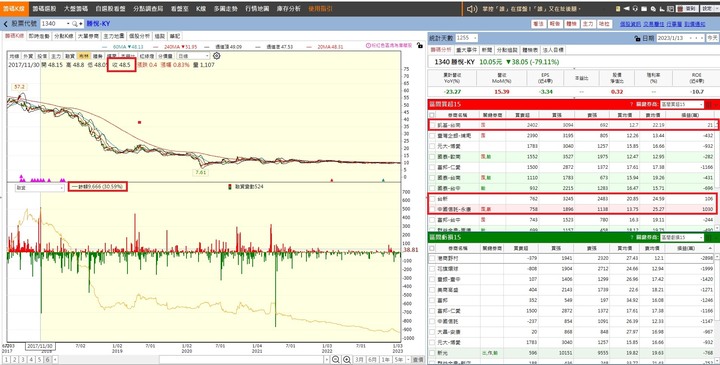Click the left arrow of chart scrollbar
The height and width of the screenshot is (365, 720).
(x=56, y=359)
